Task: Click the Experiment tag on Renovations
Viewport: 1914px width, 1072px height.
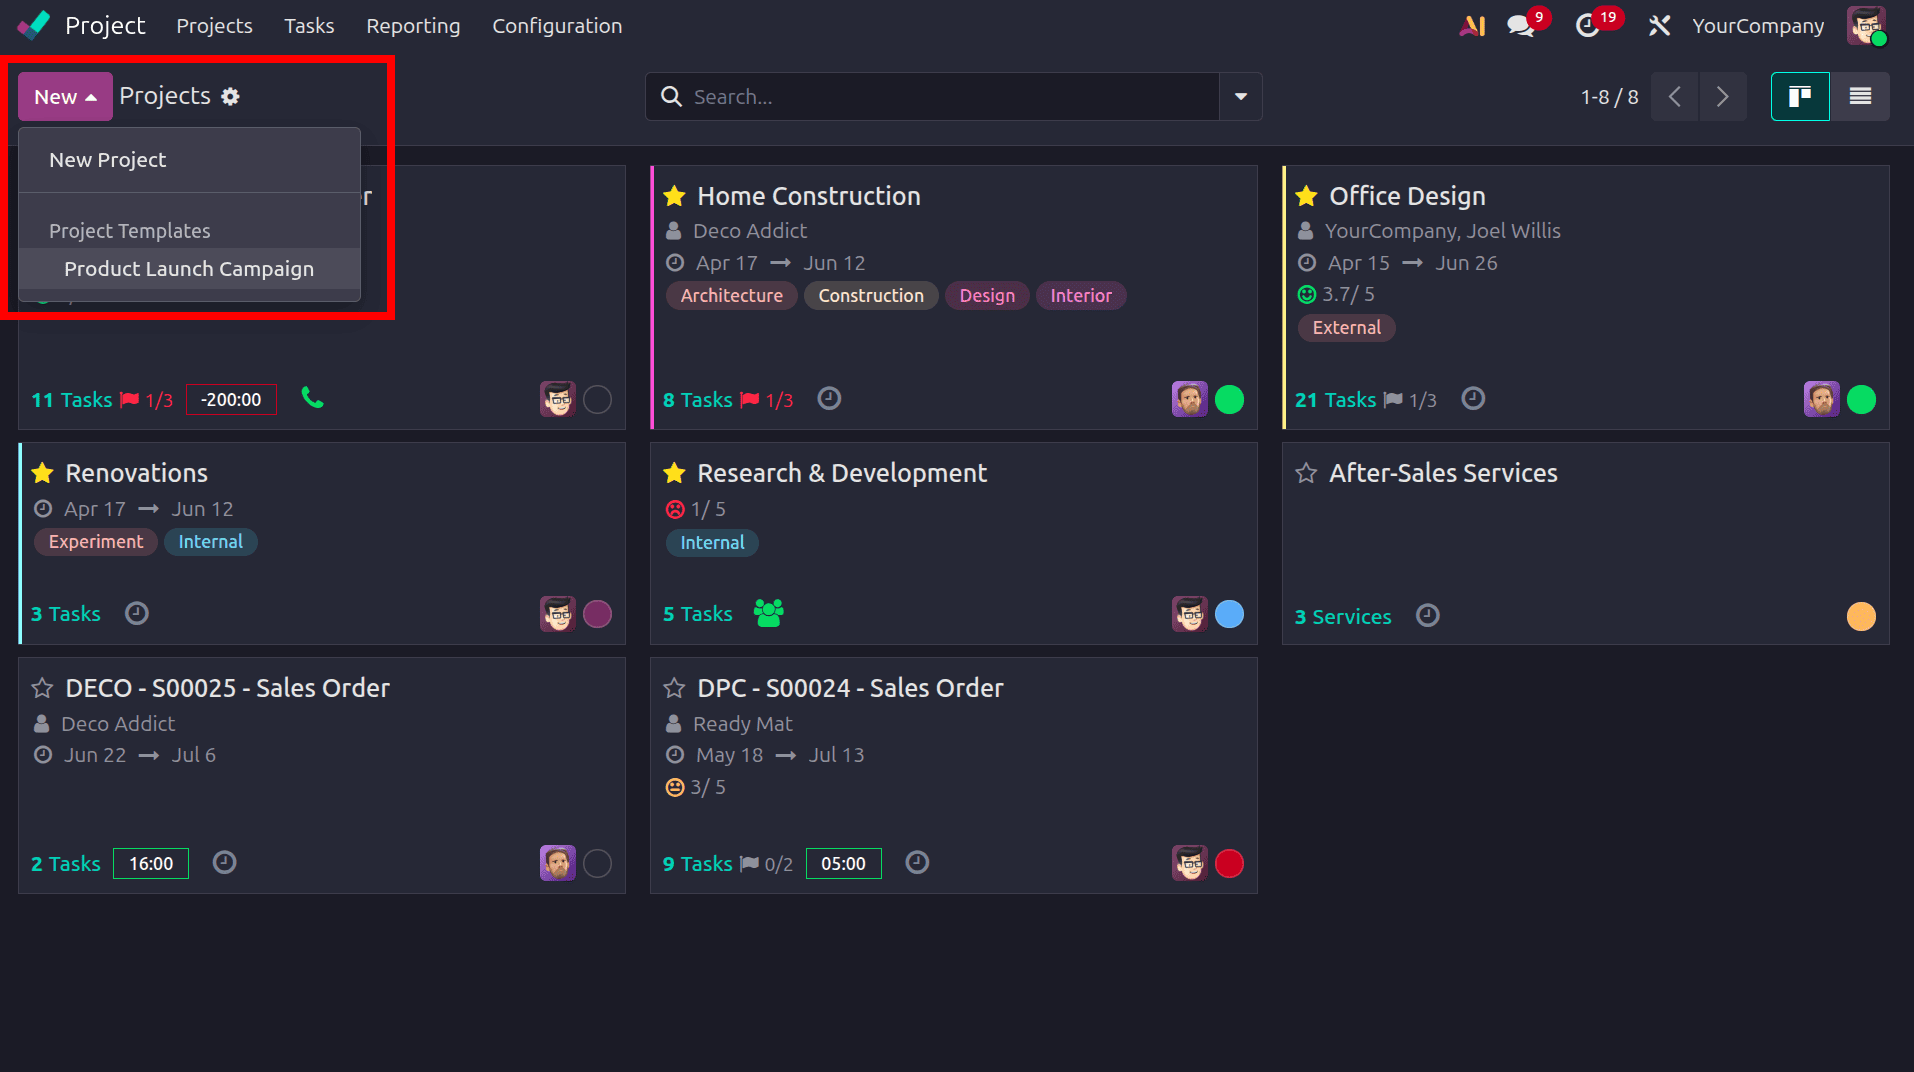Action: coord(96,542)
